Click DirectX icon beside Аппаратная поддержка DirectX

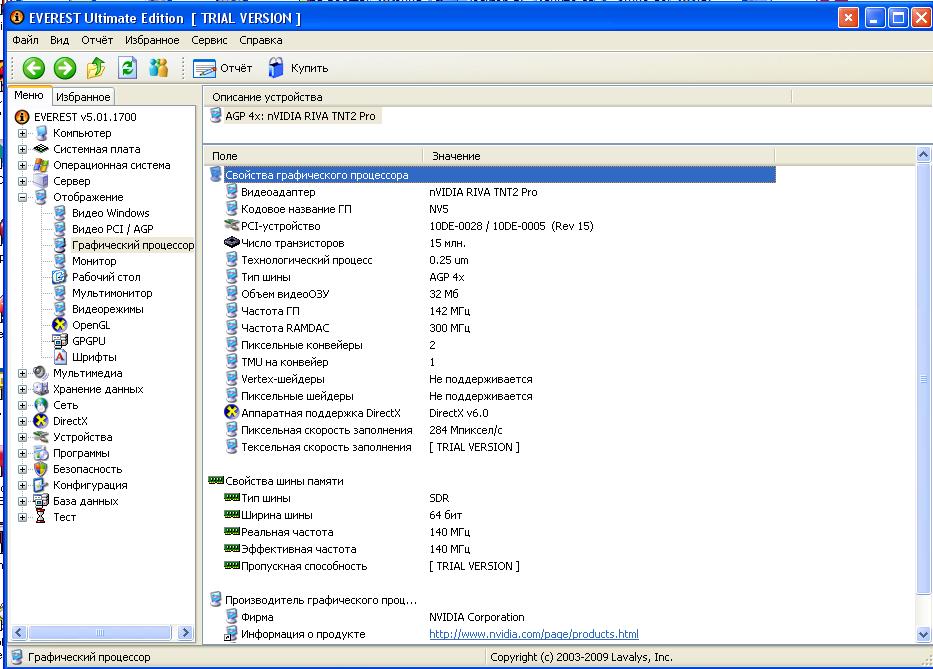click(x=231, y=412)
